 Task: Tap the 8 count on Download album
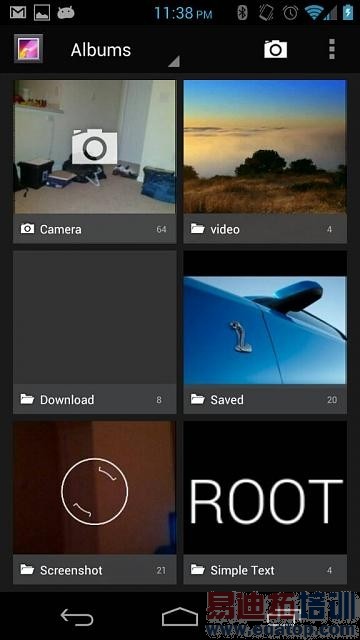[x=159, y=400]
